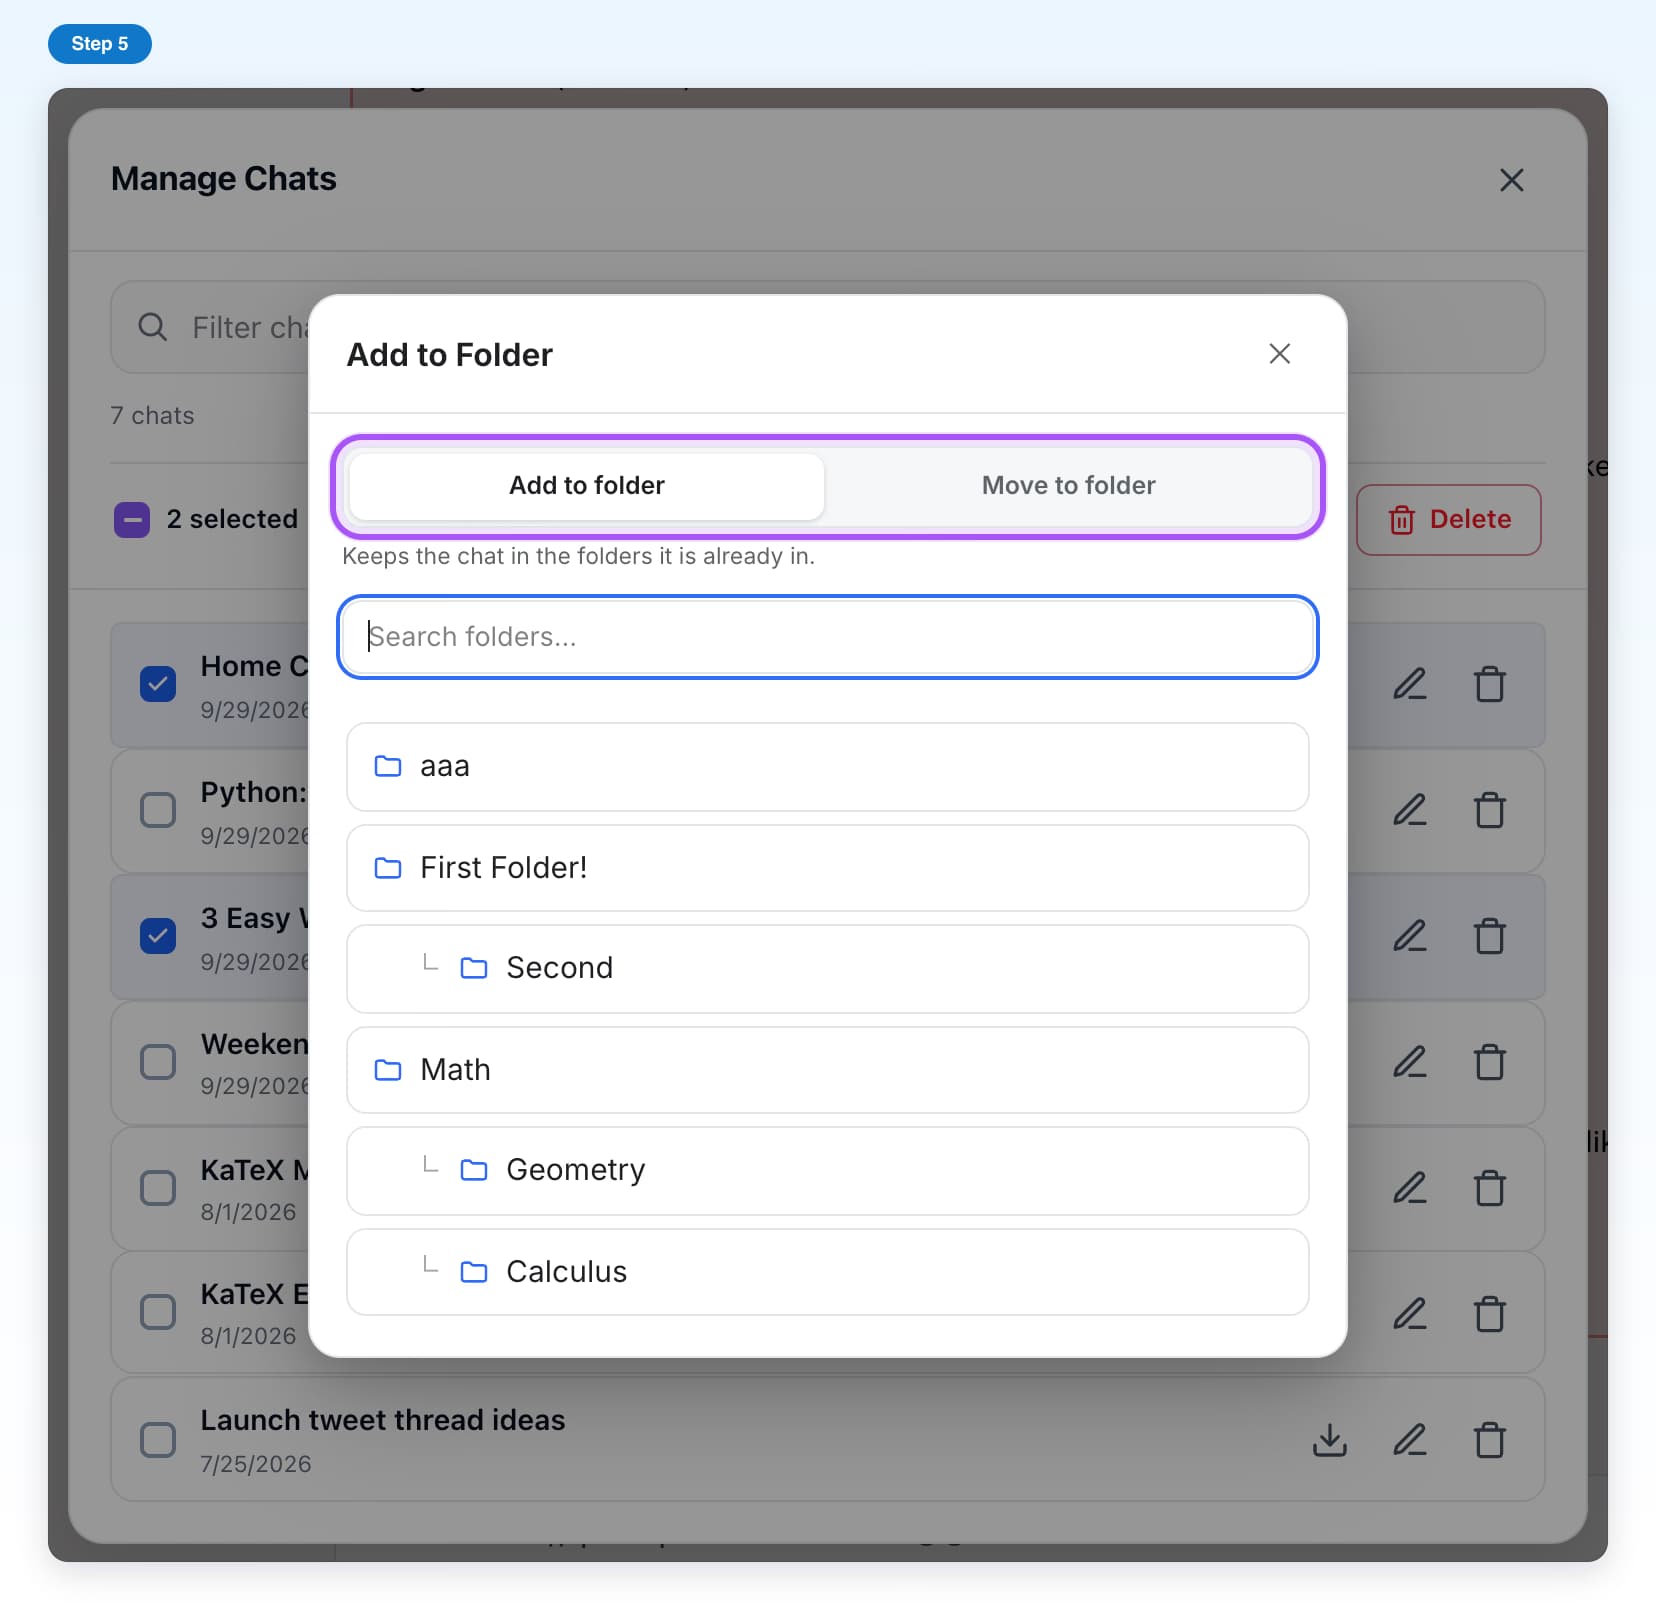Delete the Launch tweet thread ideas chat
Viewport: 1656px width, 1610px height.
1490,1440
